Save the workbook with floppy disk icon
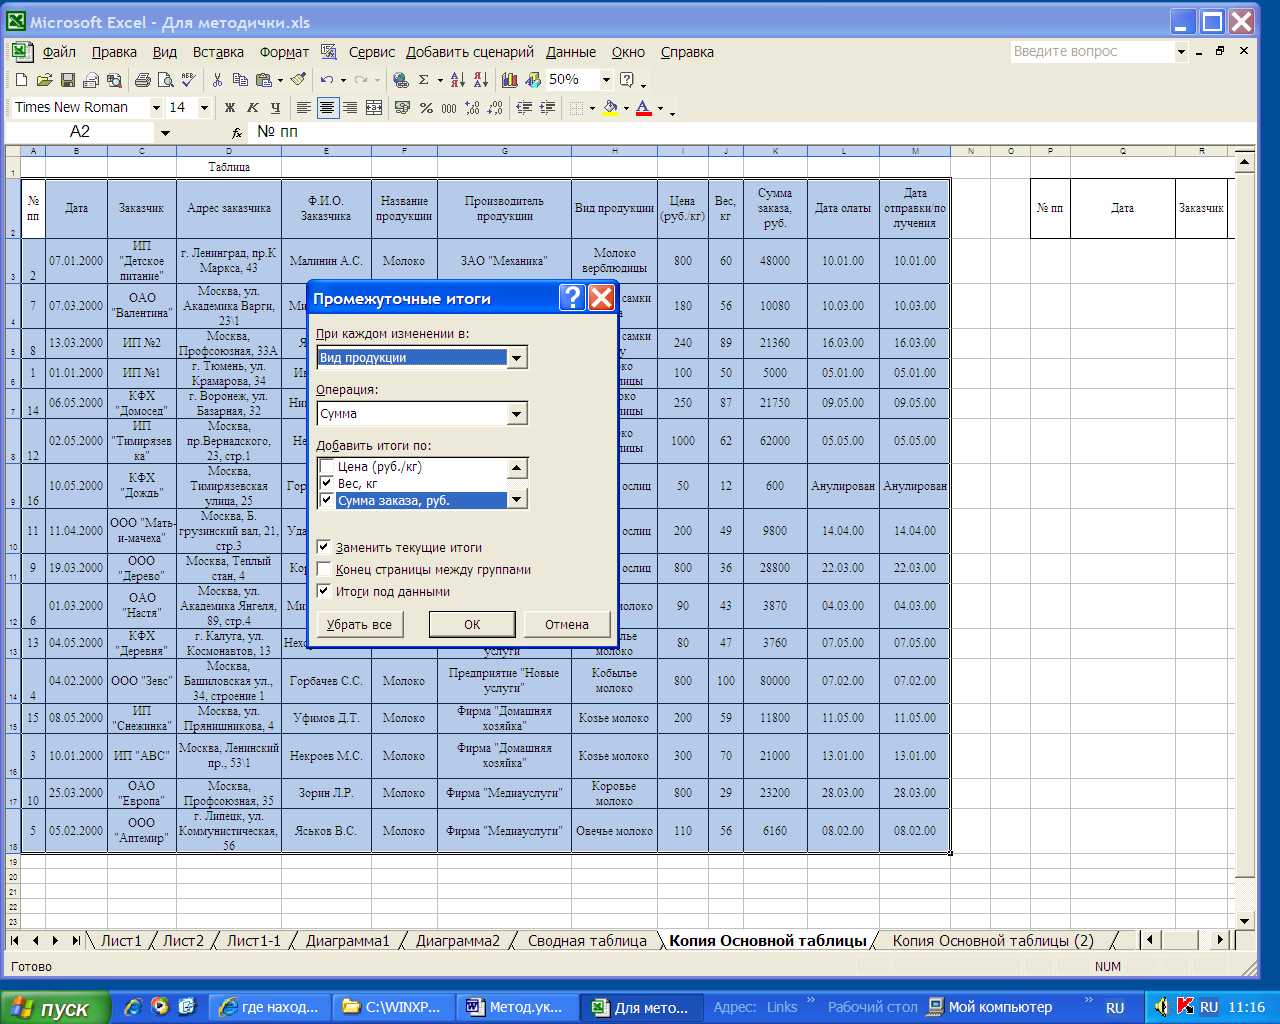 (x=67, y=80)
